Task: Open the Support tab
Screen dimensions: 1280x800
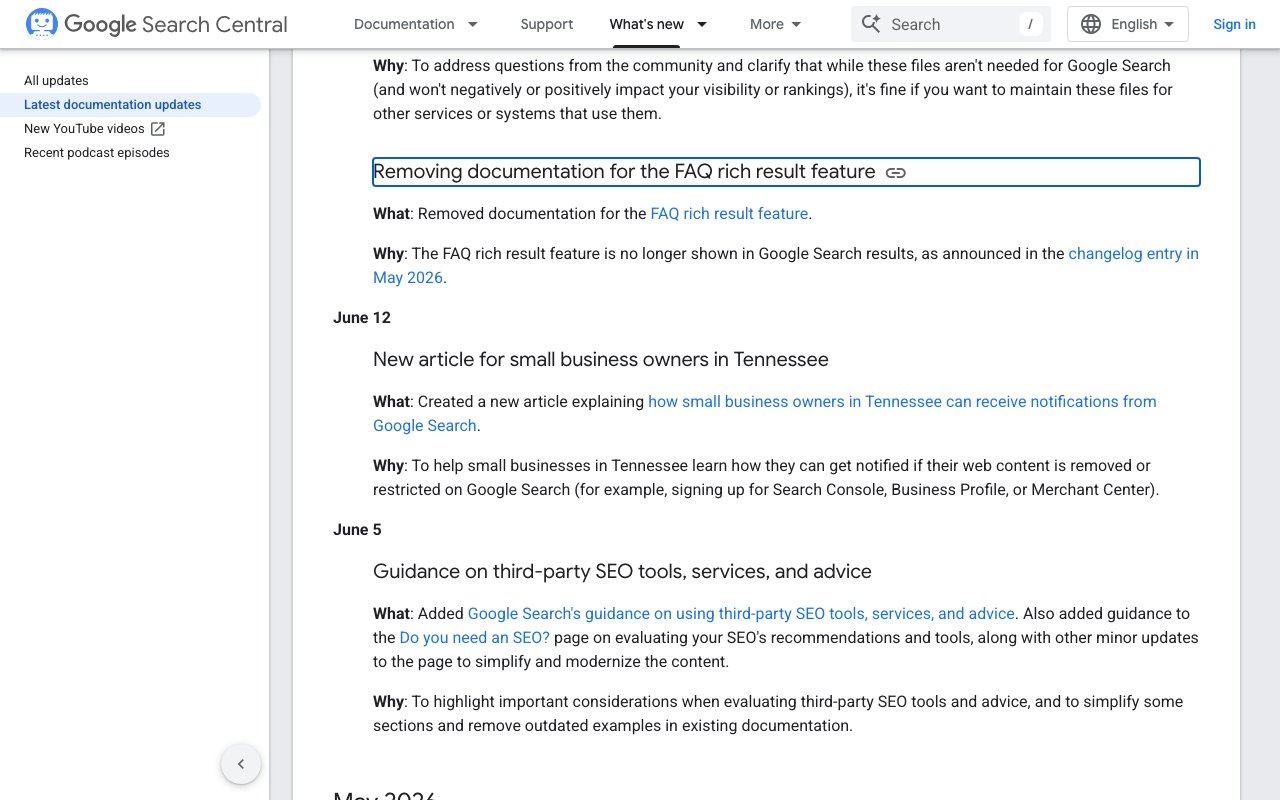Action: 547,24
